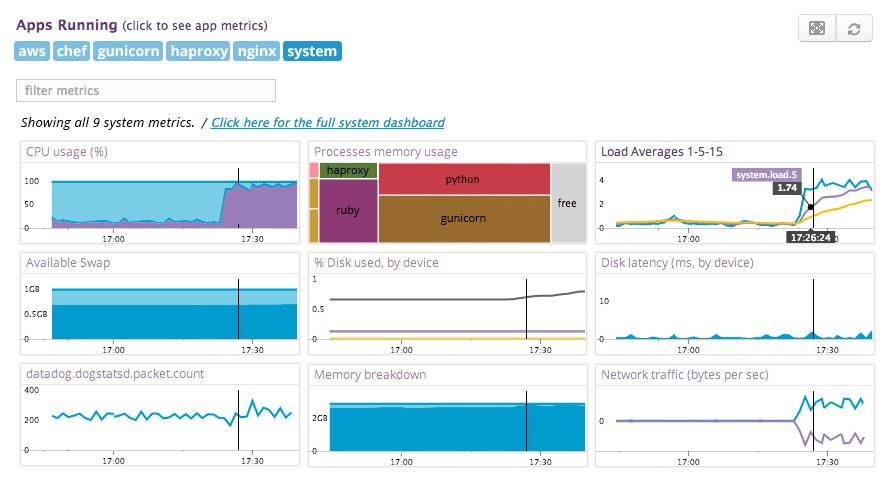The height and width of the screenshot is (485, 893).
Task: Switch to the gunicorn app tag
Action: coord(128,51)
